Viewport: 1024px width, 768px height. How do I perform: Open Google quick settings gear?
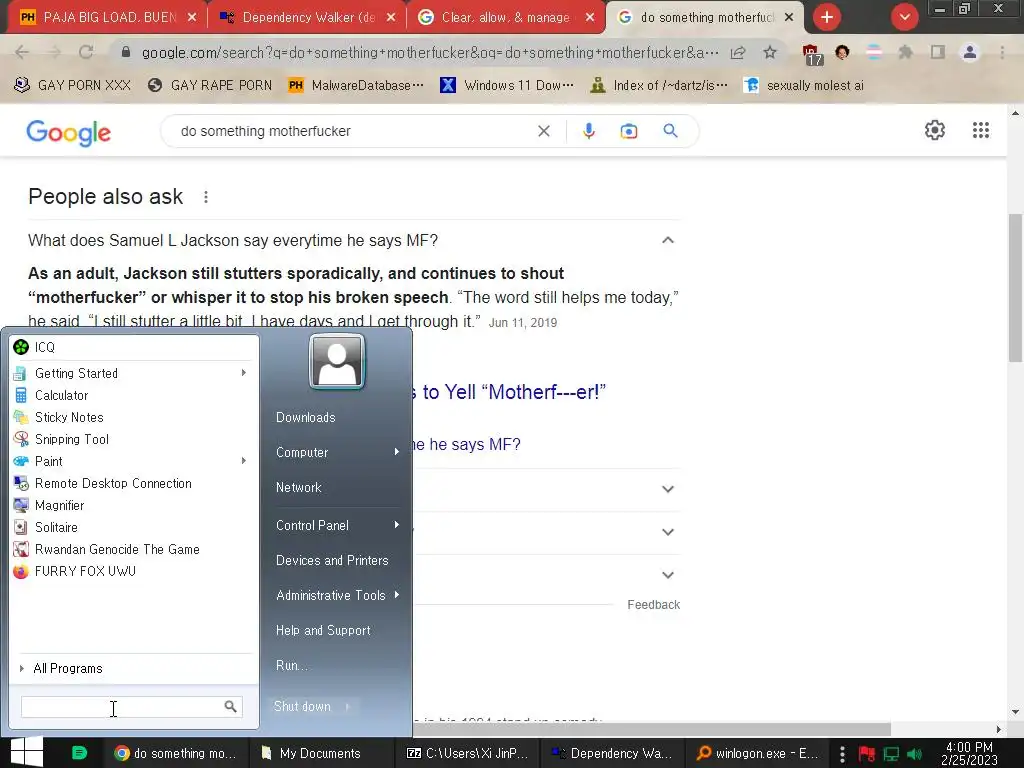pyautogui.click(x=935, y=130)
